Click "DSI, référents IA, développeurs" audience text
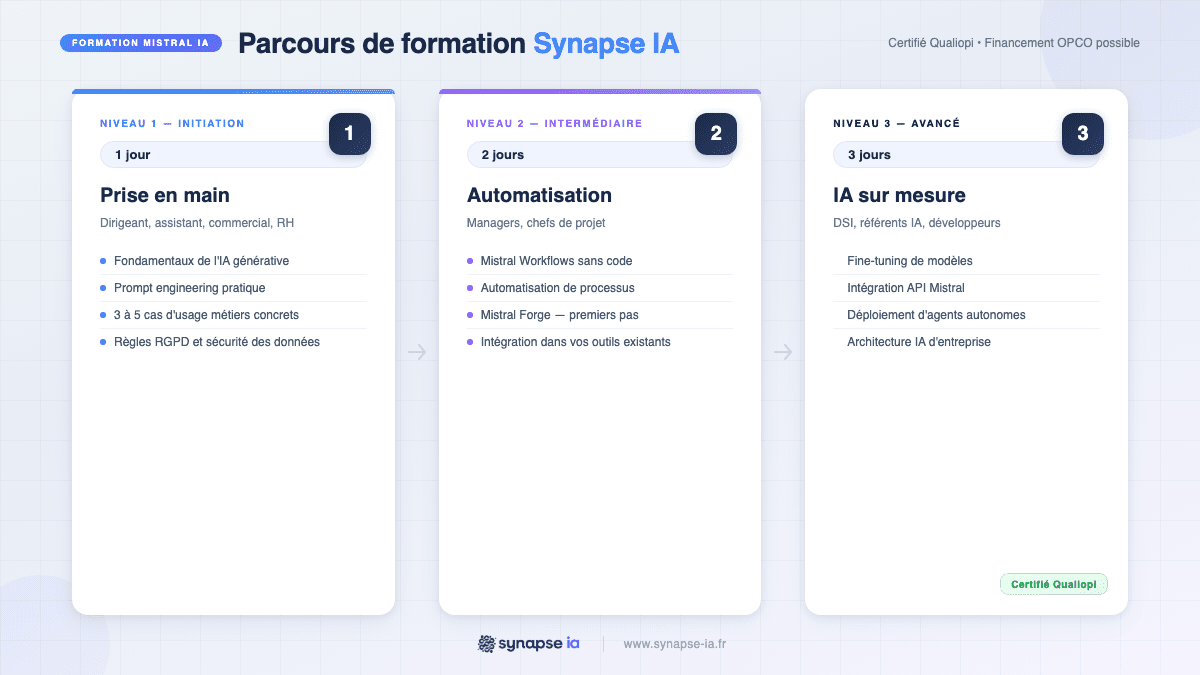1200x675 pixels. [x=917, y=223]
